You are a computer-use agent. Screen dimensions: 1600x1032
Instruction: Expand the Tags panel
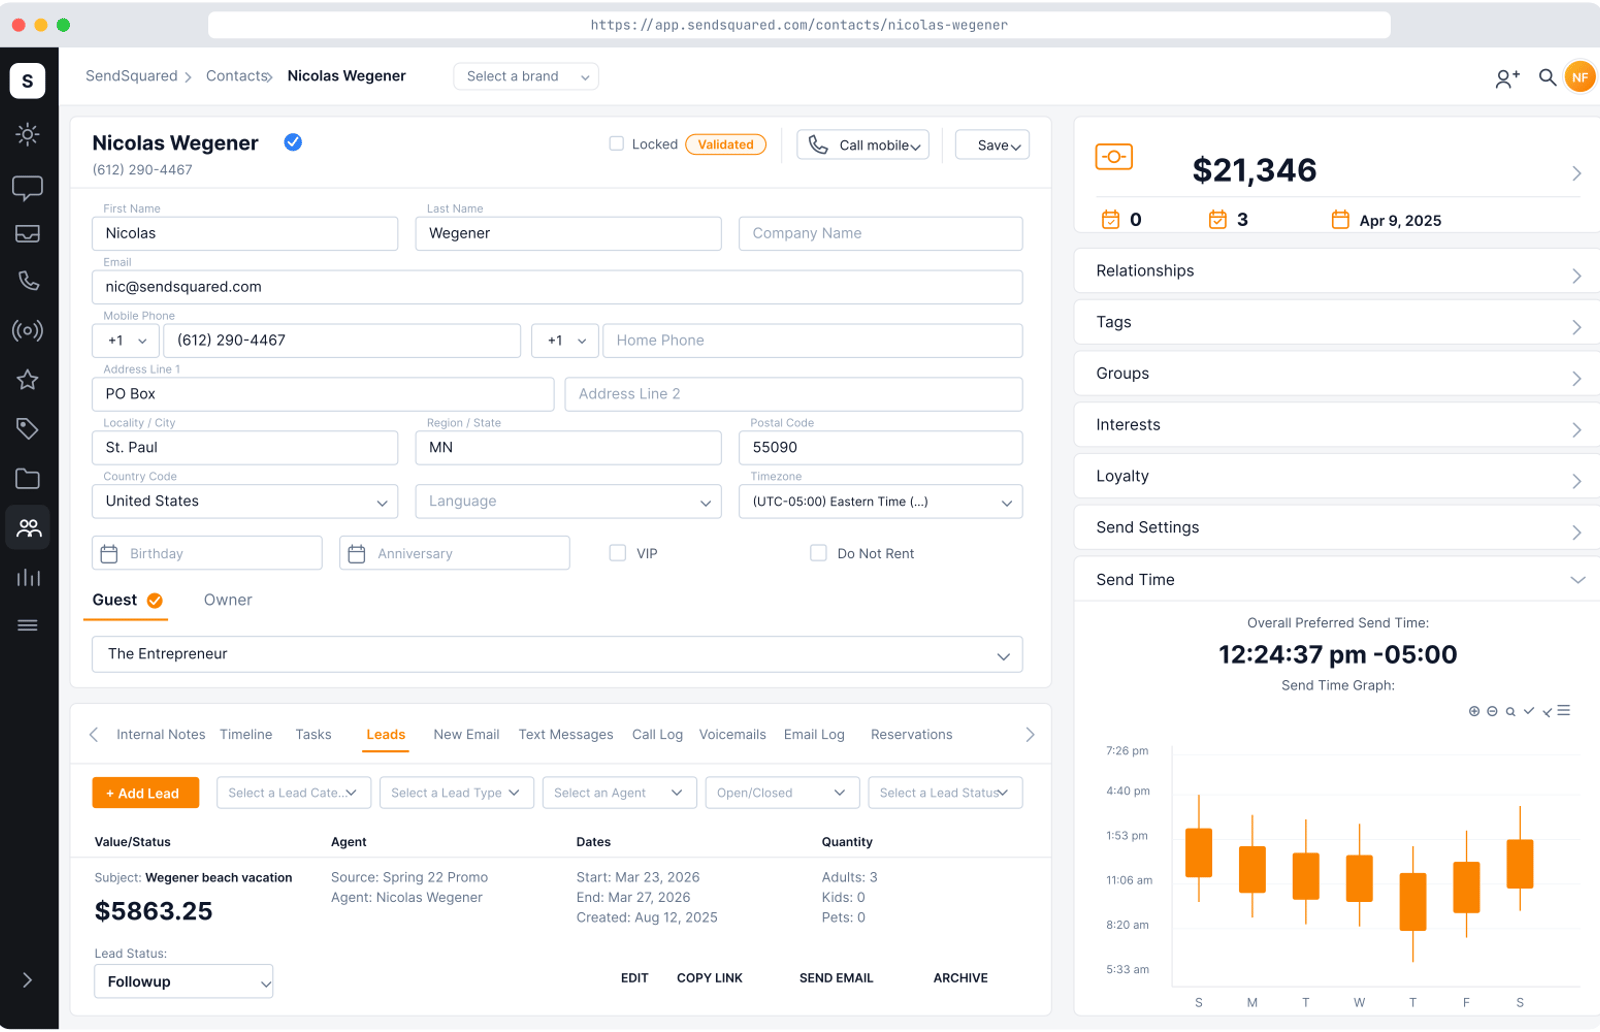click(x=1337, y=322)
